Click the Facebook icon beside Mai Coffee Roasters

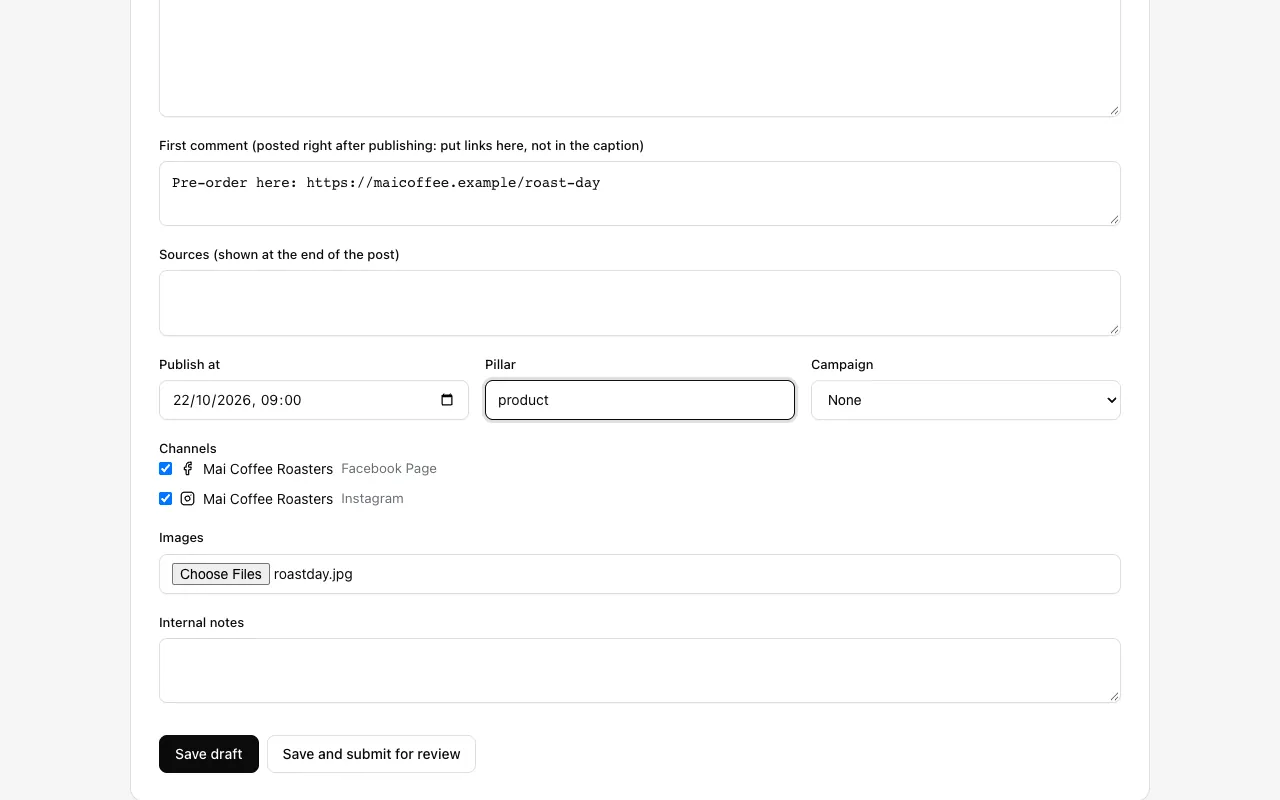[x=187, y=469]
